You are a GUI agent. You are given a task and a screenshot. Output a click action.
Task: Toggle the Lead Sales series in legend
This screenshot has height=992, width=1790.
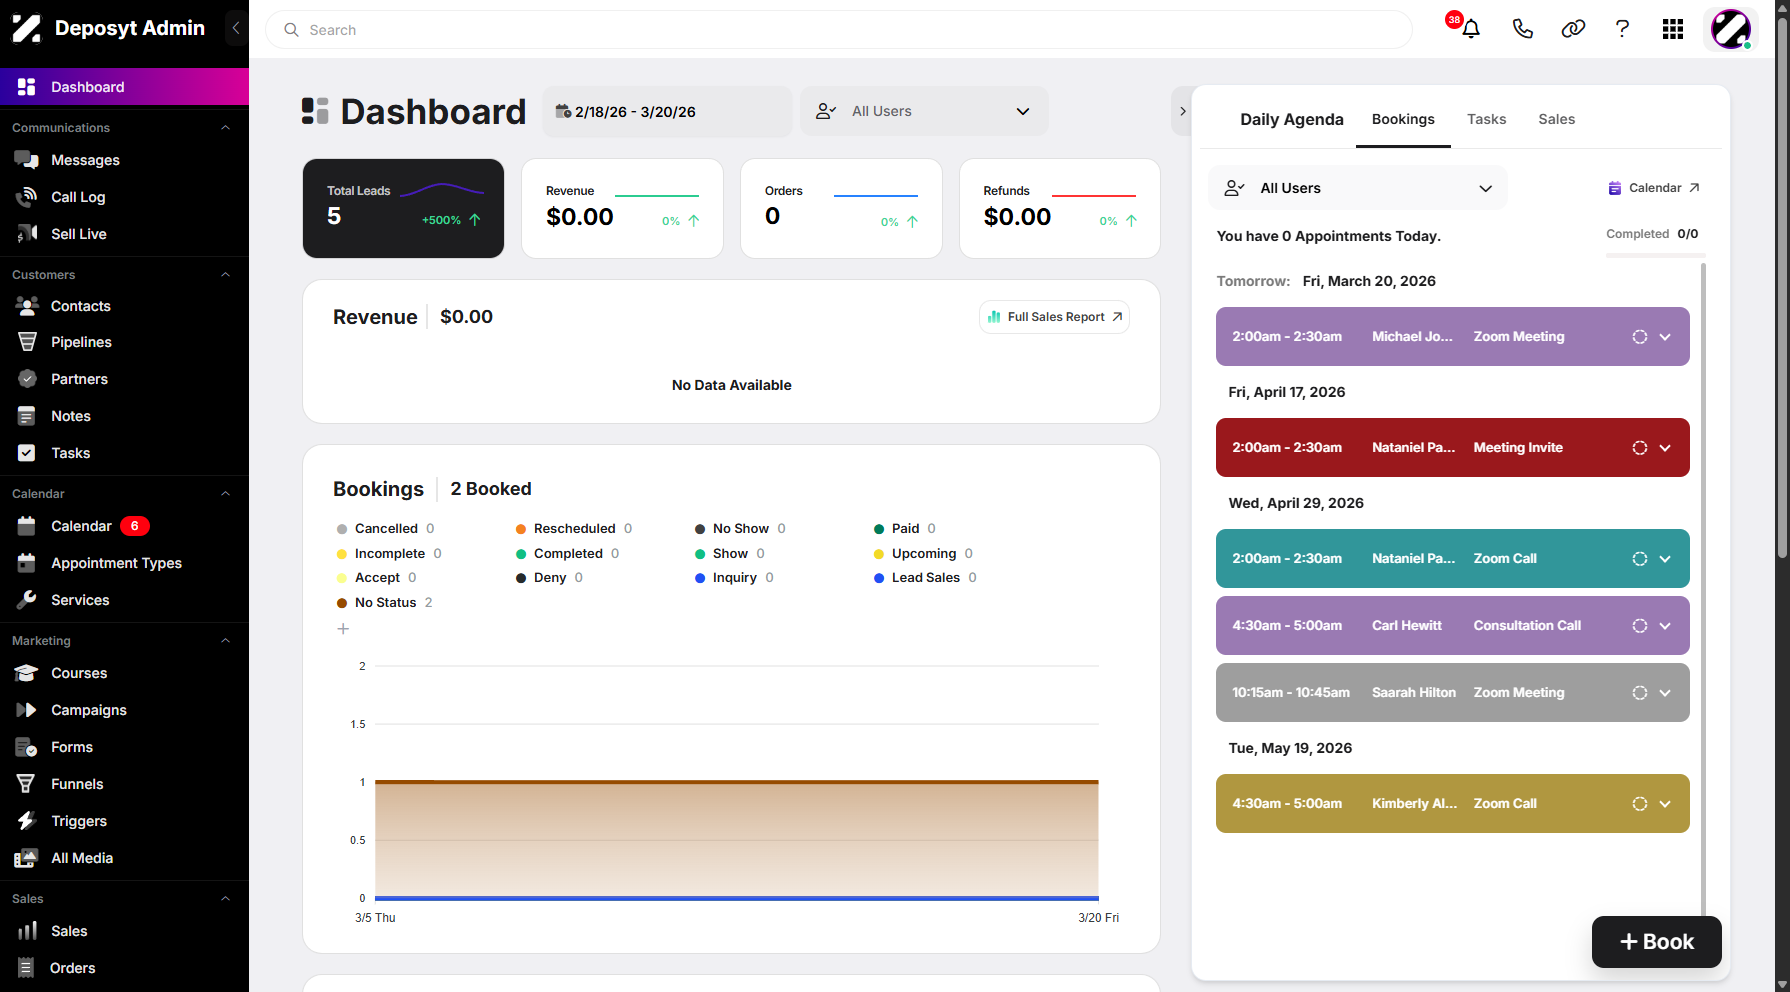click(925, 578)
